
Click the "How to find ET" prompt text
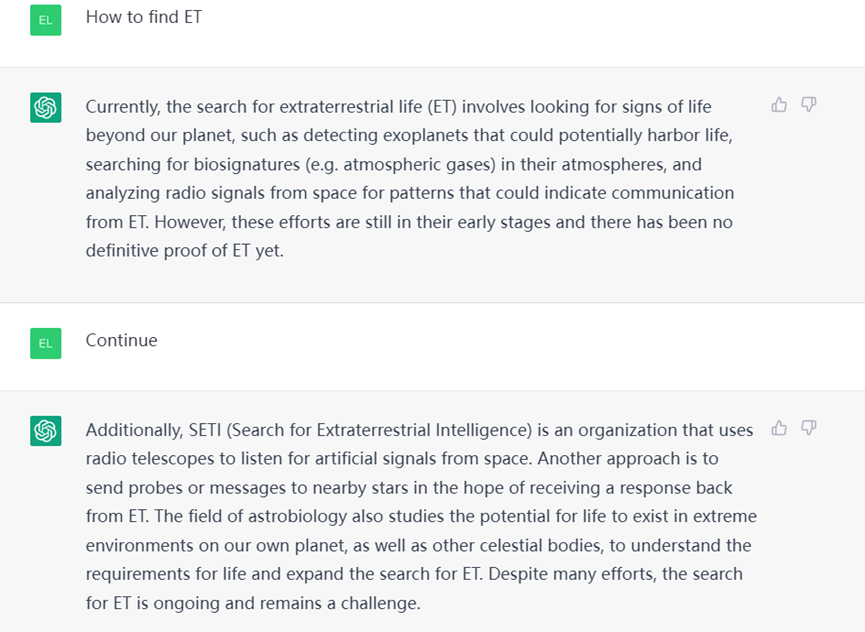click(x=143, y=17)
